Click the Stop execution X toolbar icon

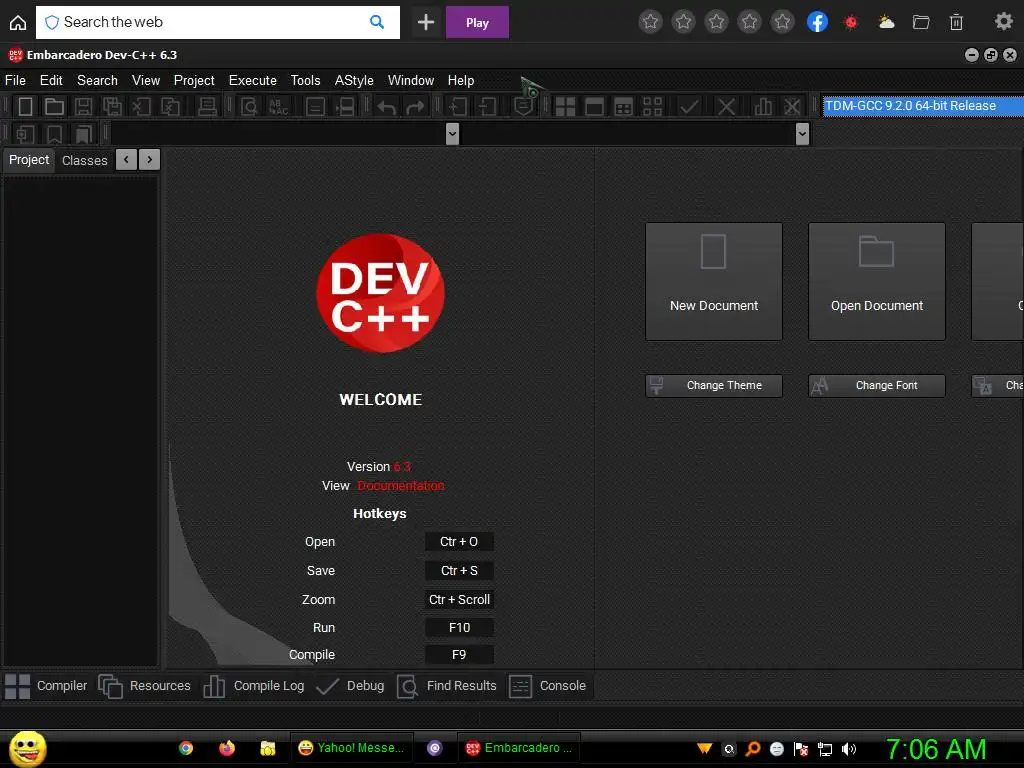point(727,106)
